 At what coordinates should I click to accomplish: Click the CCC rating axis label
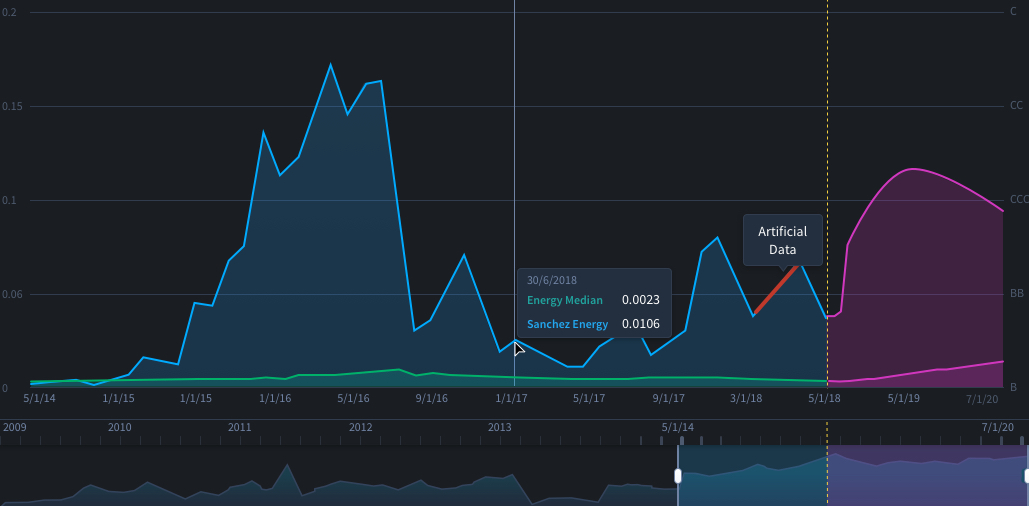click(1019, 200)
